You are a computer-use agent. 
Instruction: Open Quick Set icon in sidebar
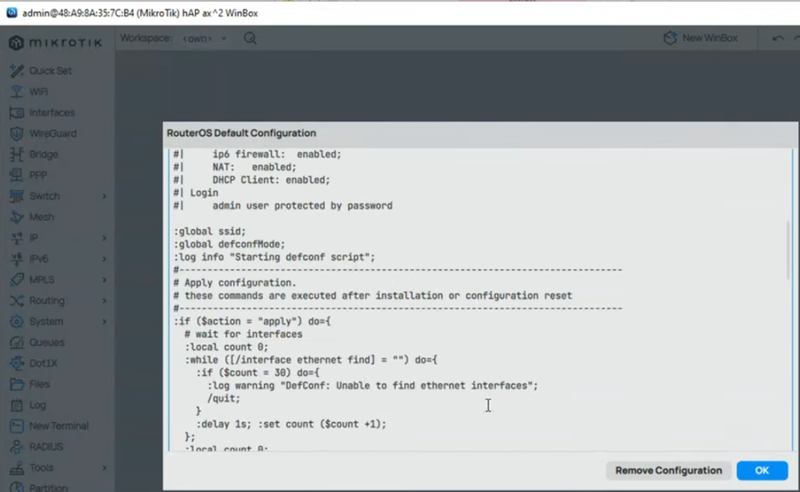tap(16, 70)
